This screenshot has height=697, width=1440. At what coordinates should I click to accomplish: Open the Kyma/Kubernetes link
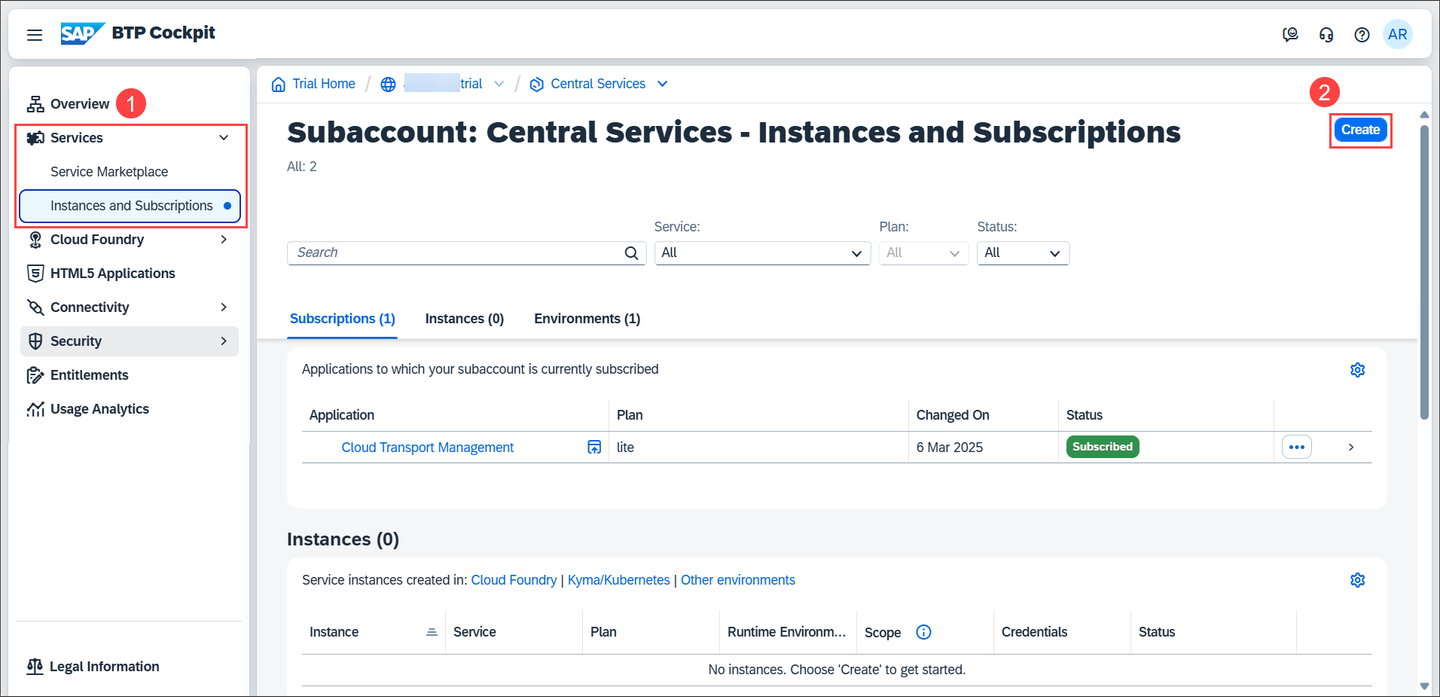click(619, 580)
